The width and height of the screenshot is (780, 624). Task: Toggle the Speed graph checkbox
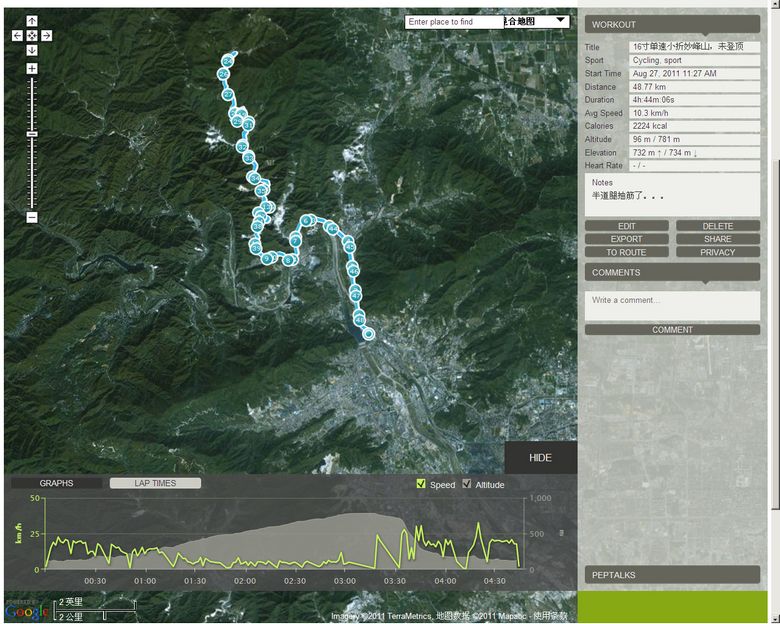click(x=421, y=484)
